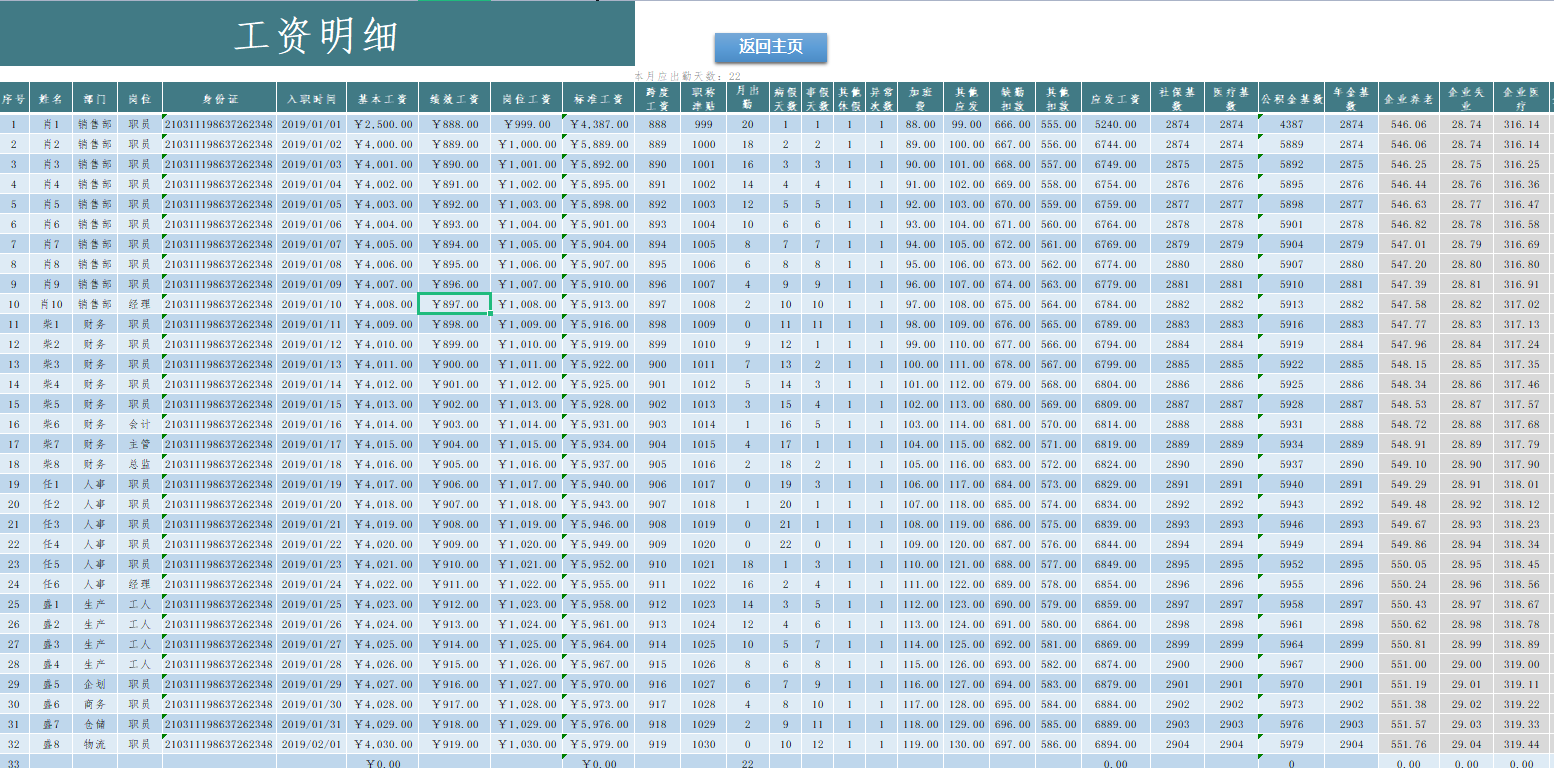Select the 666.00 absence deduction cell
1554x768 pixels.
(x=1012, y=125)
